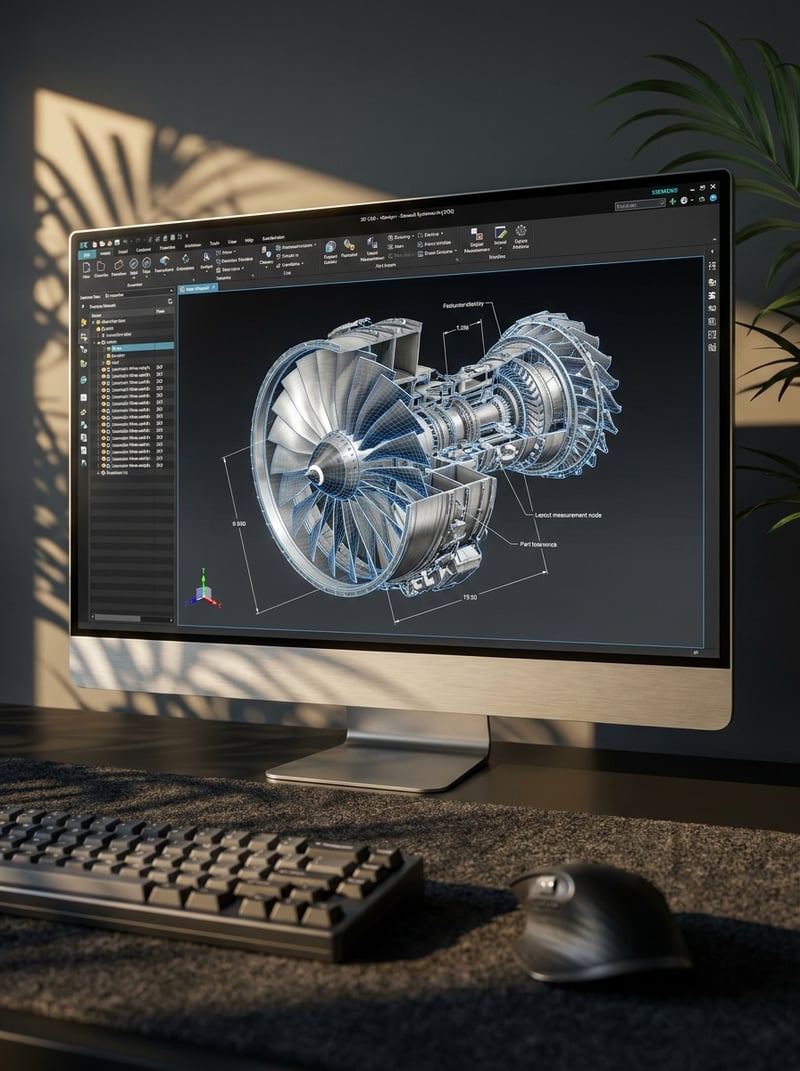
Task: Click the blank new-document icon in the ribbon
Action: click(x=86, y=268)
